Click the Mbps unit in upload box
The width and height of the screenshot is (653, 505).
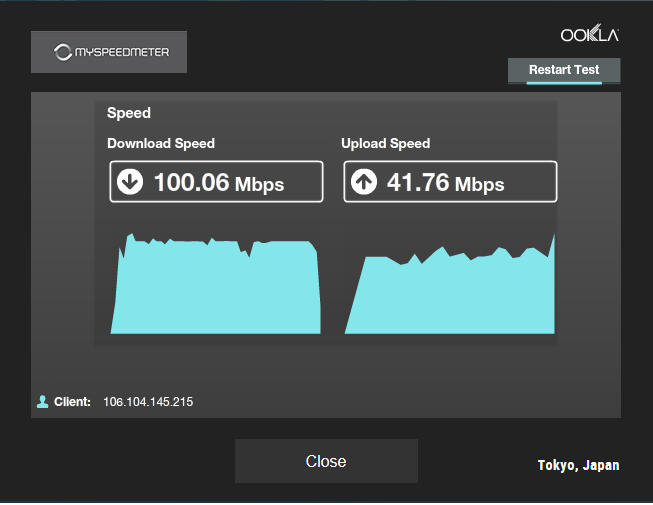tap(479, 185)
